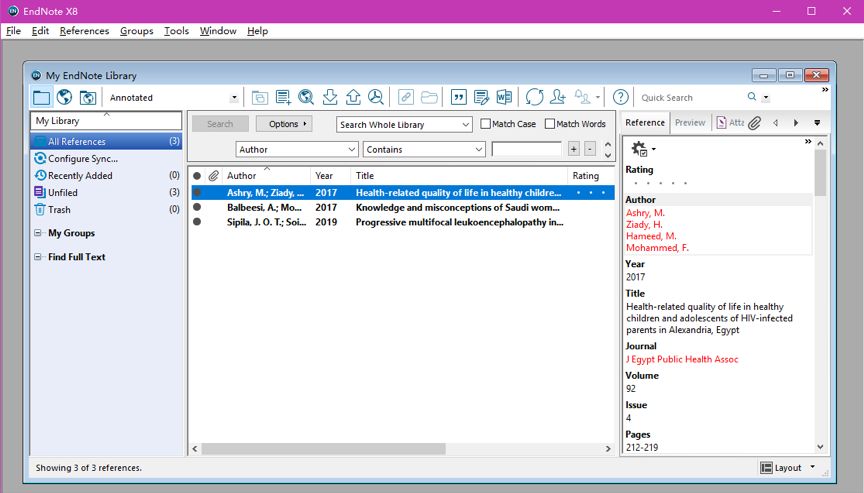Remove search row with minus button
Image resolution: width=864 pixels, height=493 pixels.
pos(590,149)
